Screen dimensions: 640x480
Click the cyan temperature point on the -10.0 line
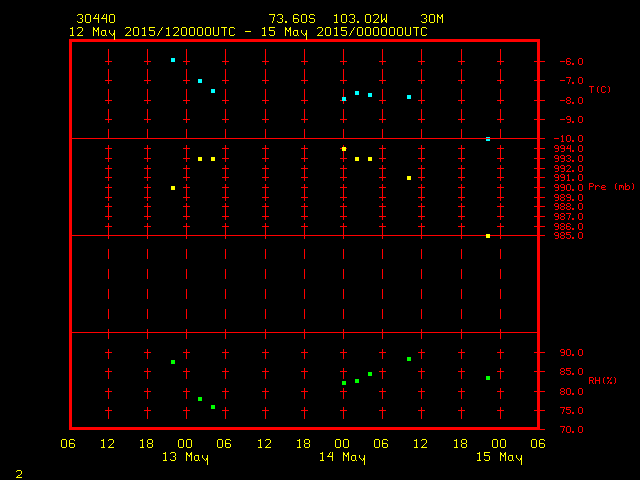click(488, 139)
